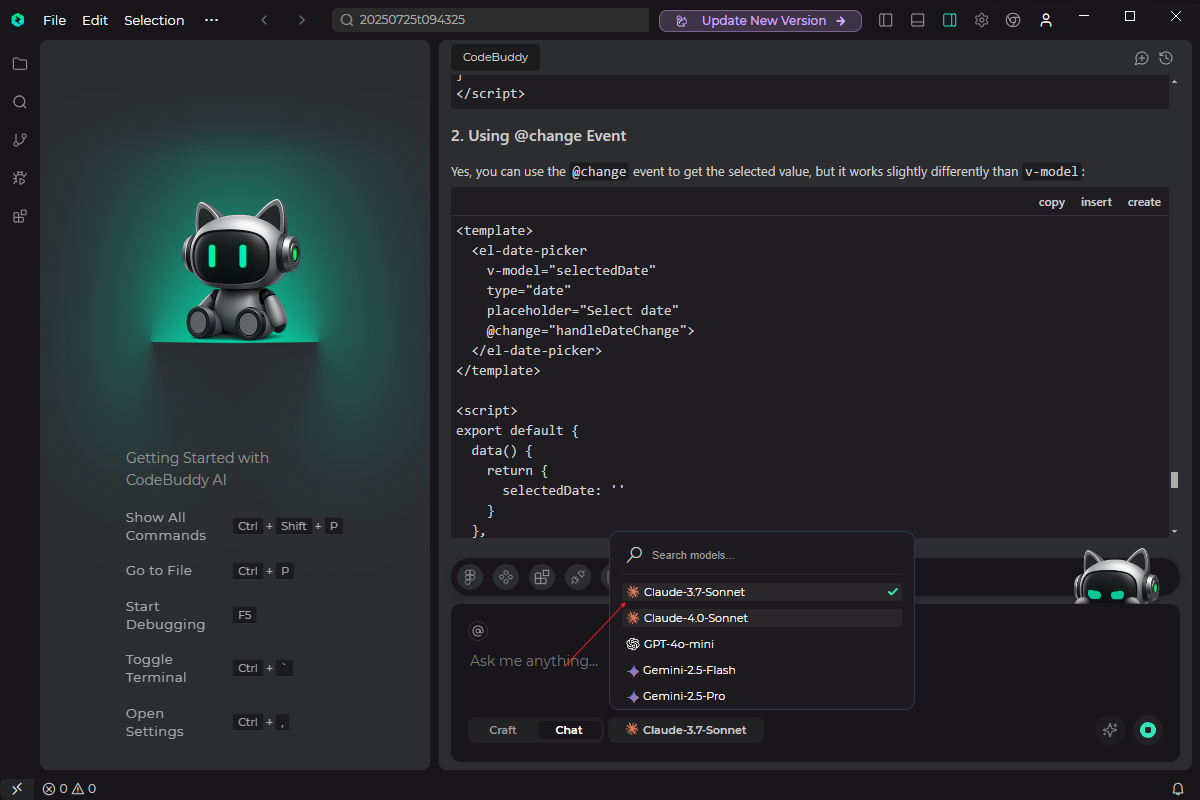Start a new chat with plus bubble icon
Screen dimensions: 1200x800
tap(1141, 58)
